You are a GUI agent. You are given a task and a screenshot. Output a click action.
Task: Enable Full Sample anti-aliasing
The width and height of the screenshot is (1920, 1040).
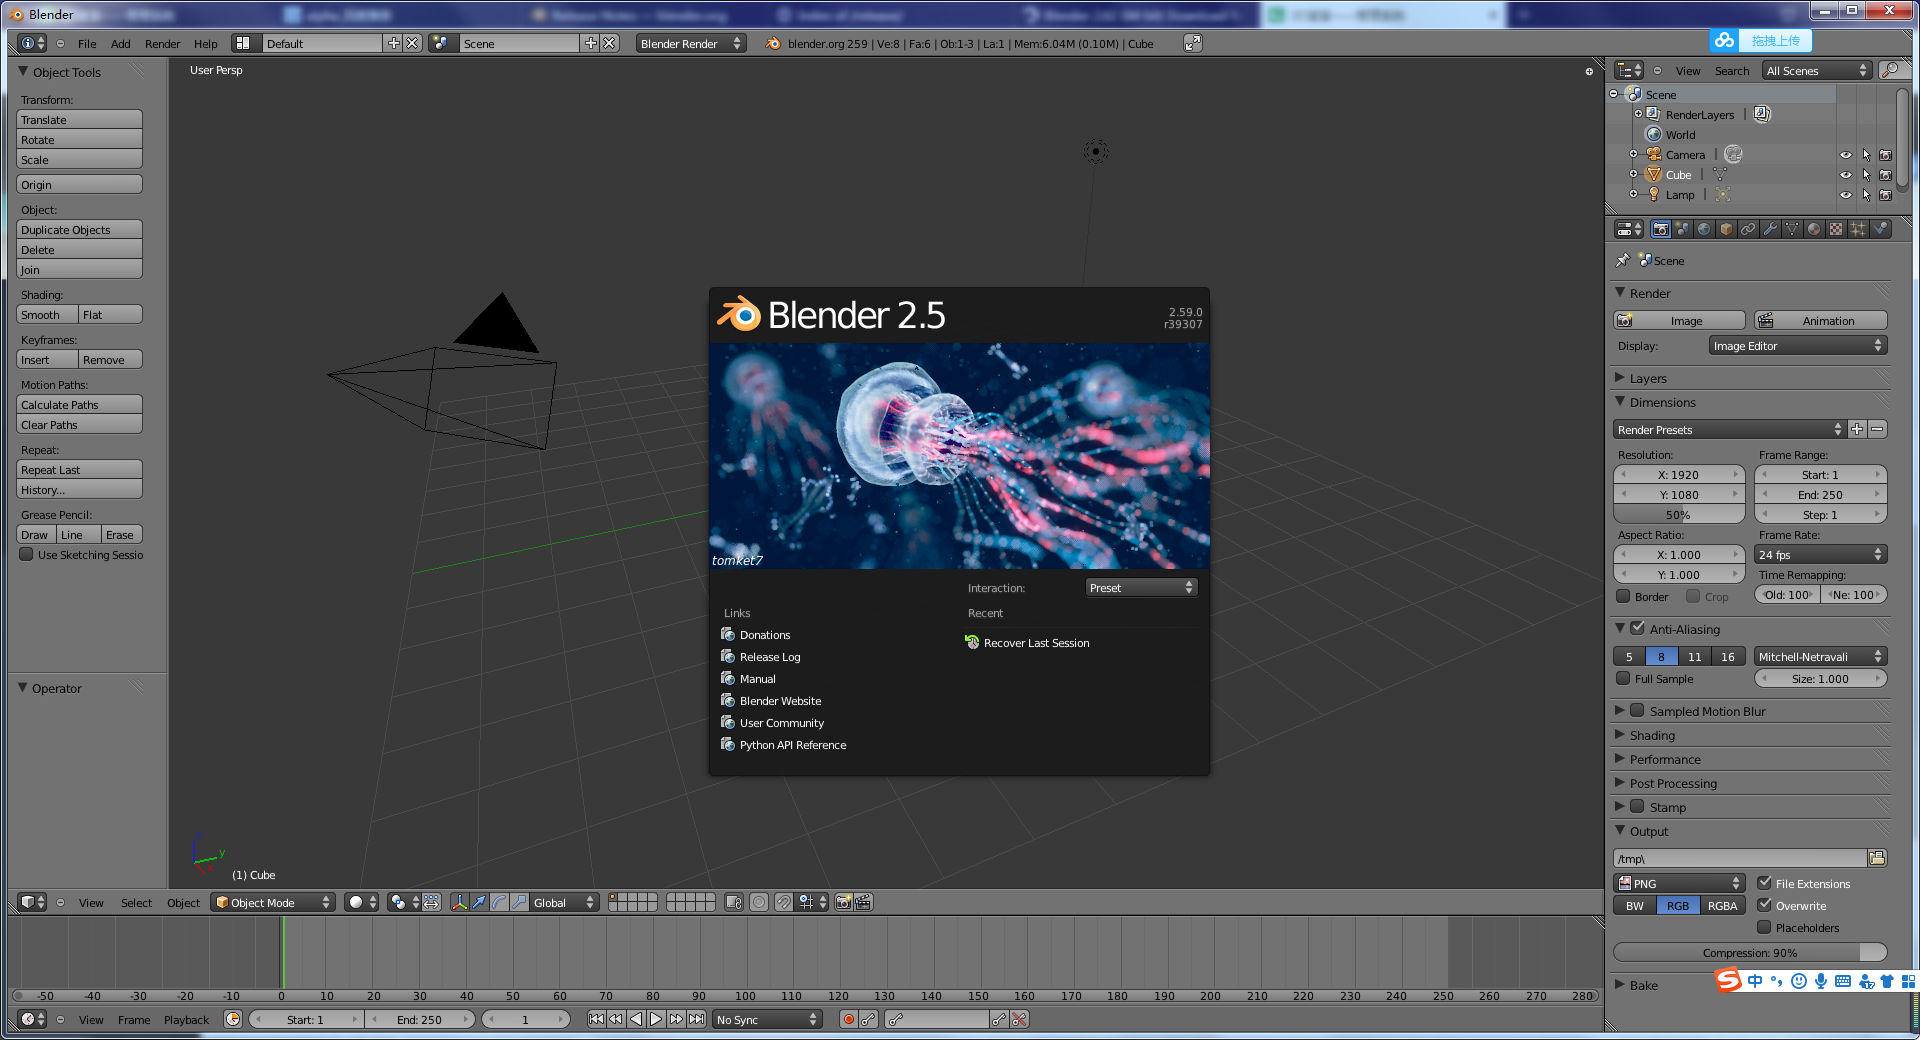coord(1623,678)
